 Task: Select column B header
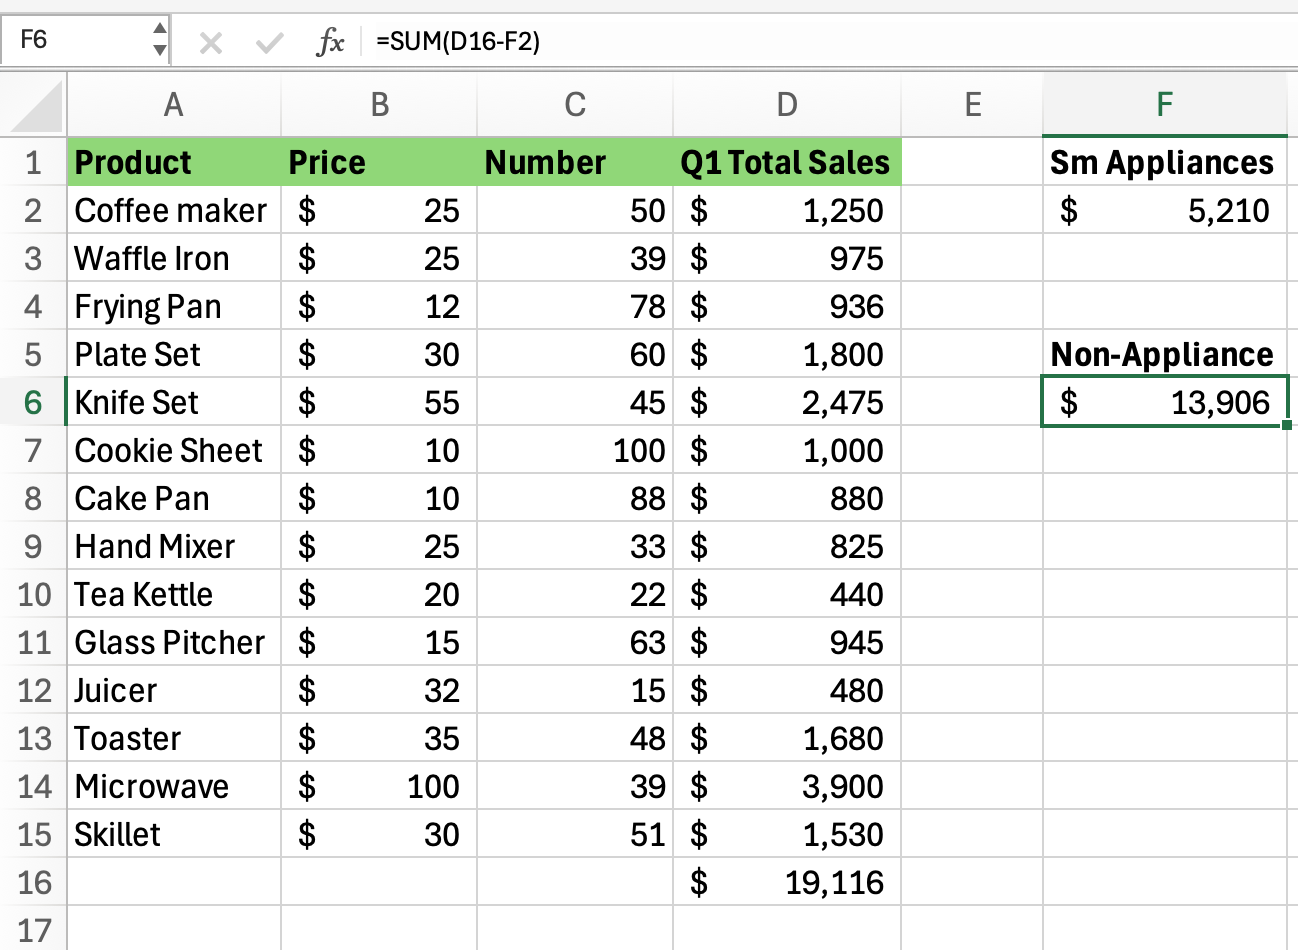pyautogui.click(x=379, y=104)
